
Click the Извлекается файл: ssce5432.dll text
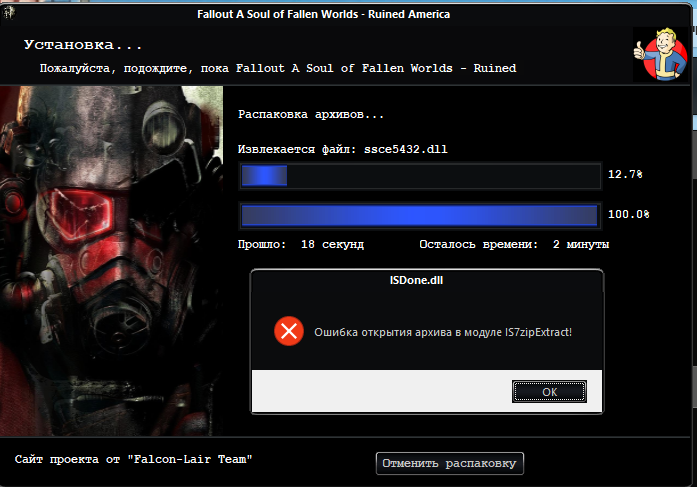coord(343,149)
